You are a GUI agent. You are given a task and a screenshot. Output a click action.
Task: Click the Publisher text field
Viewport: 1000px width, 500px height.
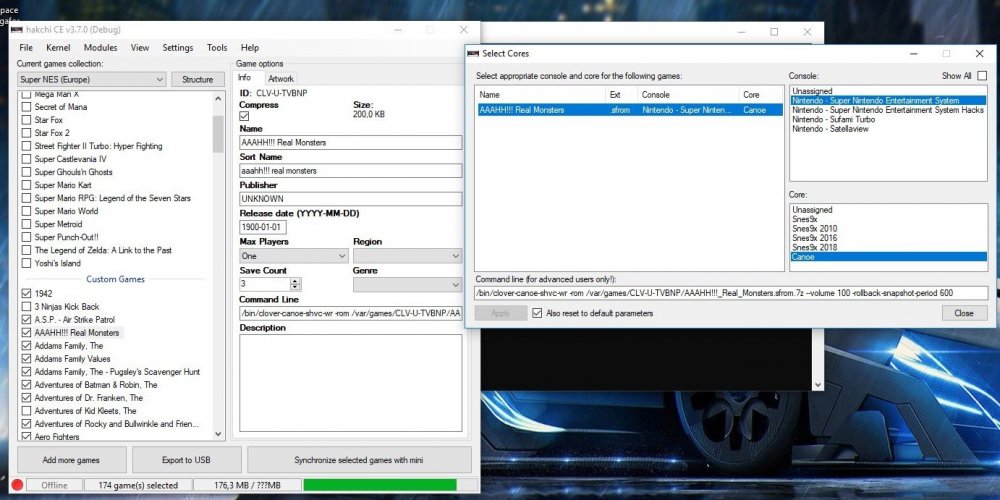350,199
